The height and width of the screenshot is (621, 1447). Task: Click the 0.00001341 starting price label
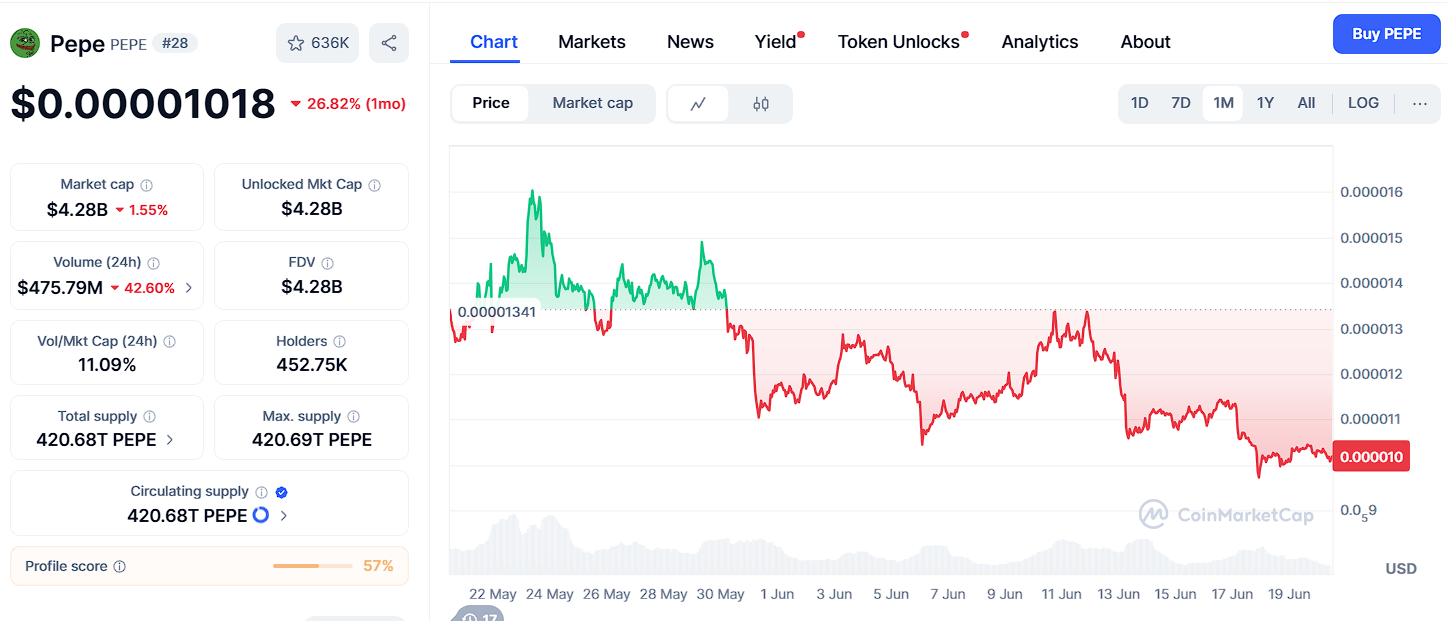[x=497, y=311]
